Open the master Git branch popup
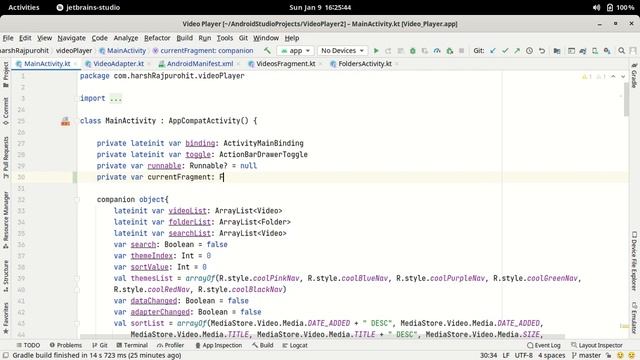Viewport: 640px width, 360px height. 586,355
